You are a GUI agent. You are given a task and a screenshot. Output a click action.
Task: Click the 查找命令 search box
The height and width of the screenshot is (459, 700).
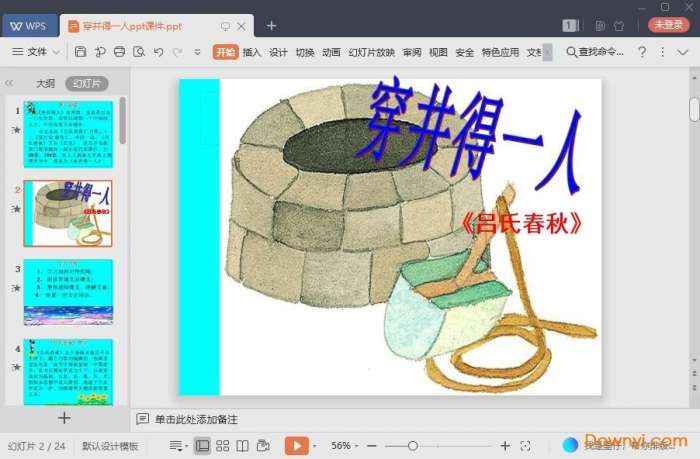pos(595,52)
